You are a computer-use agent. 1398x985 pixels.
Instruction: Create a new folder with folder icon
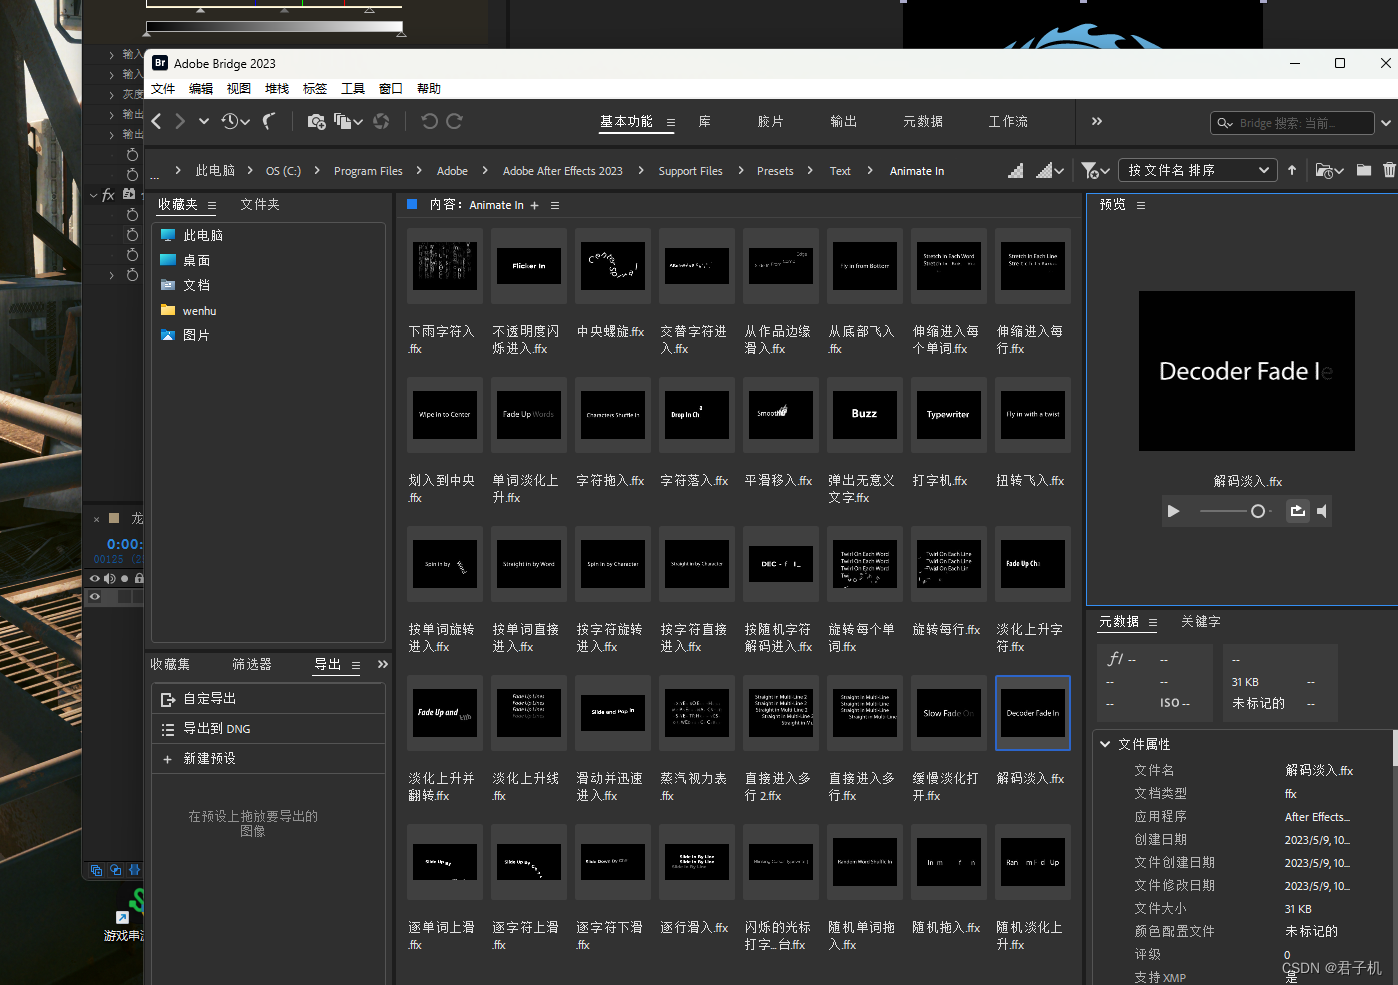[x=1364, y=170]
